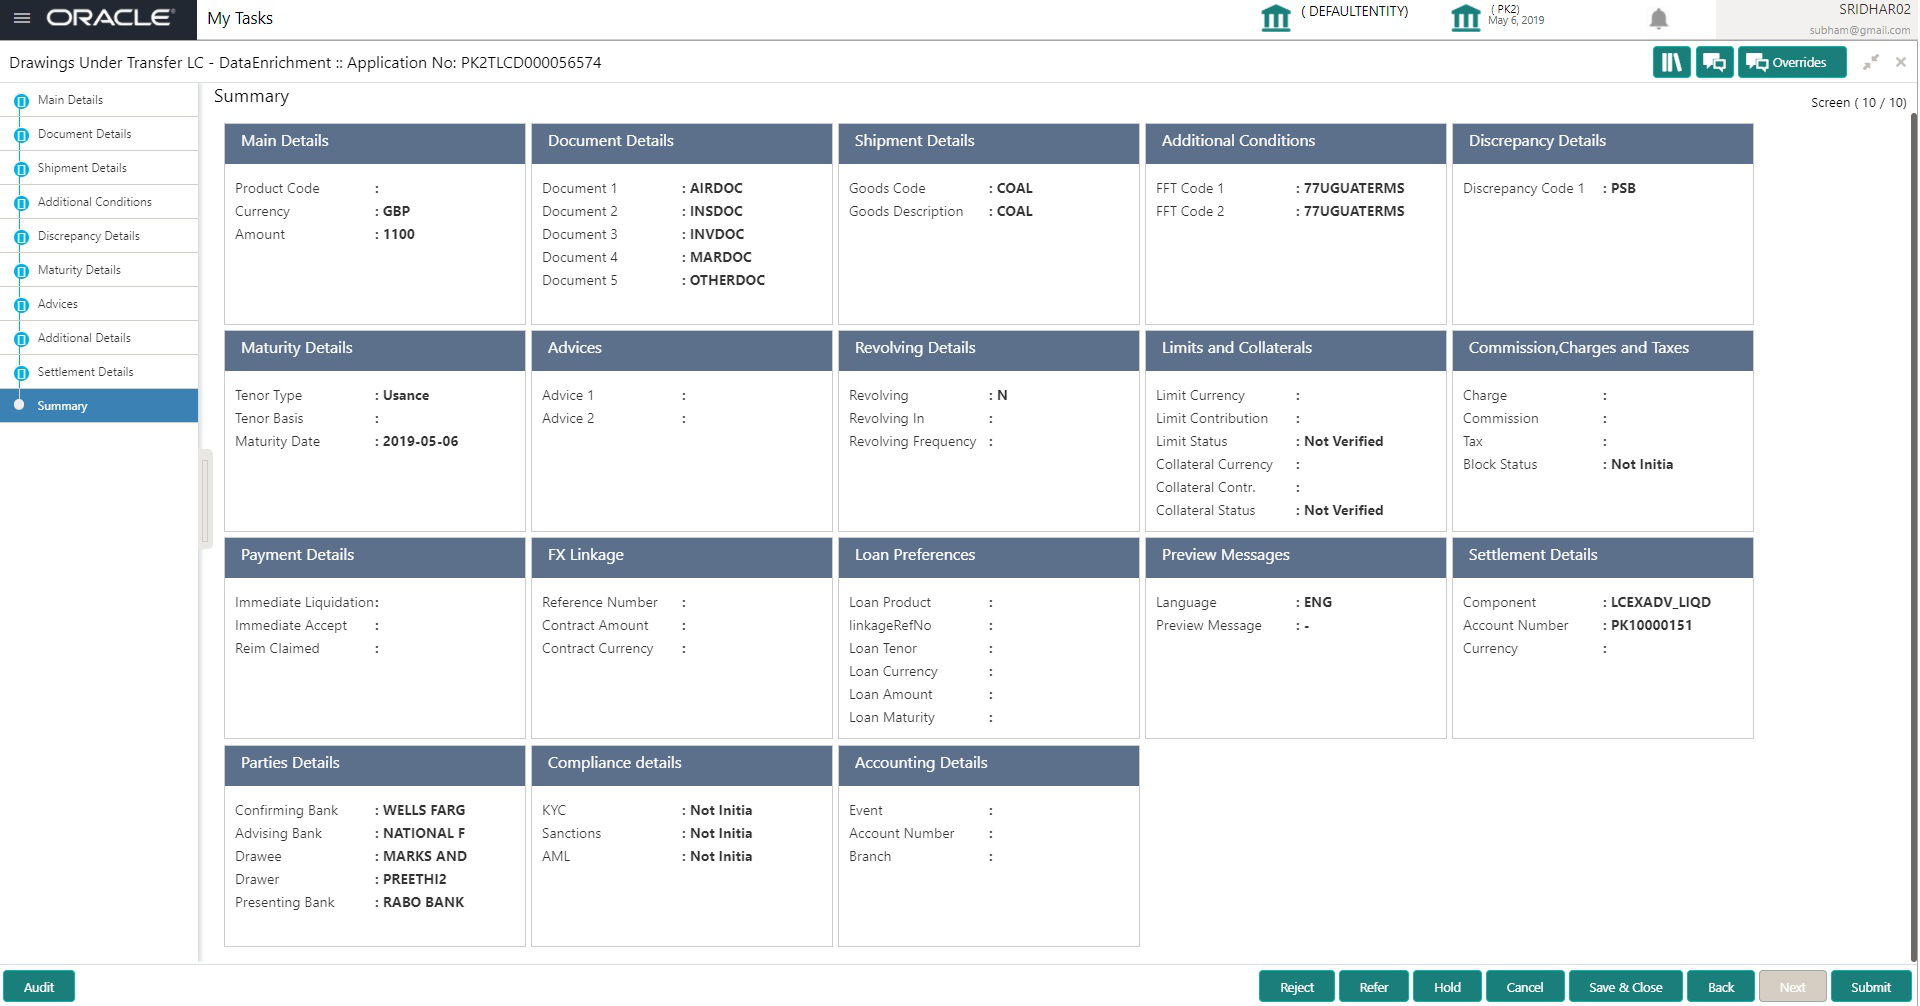
Task: Click the Refer button
Action: (1374, 987)
